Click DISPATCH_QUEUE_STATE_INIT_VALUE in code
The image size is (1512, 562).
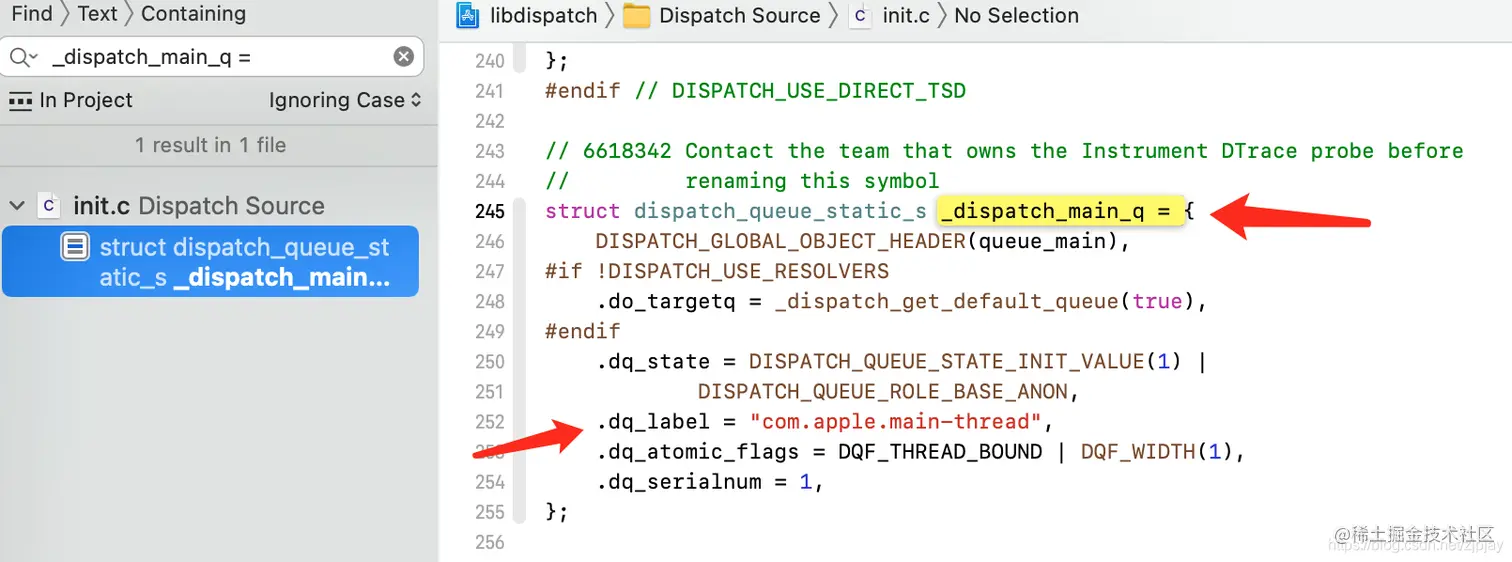(x=946, y=361)
